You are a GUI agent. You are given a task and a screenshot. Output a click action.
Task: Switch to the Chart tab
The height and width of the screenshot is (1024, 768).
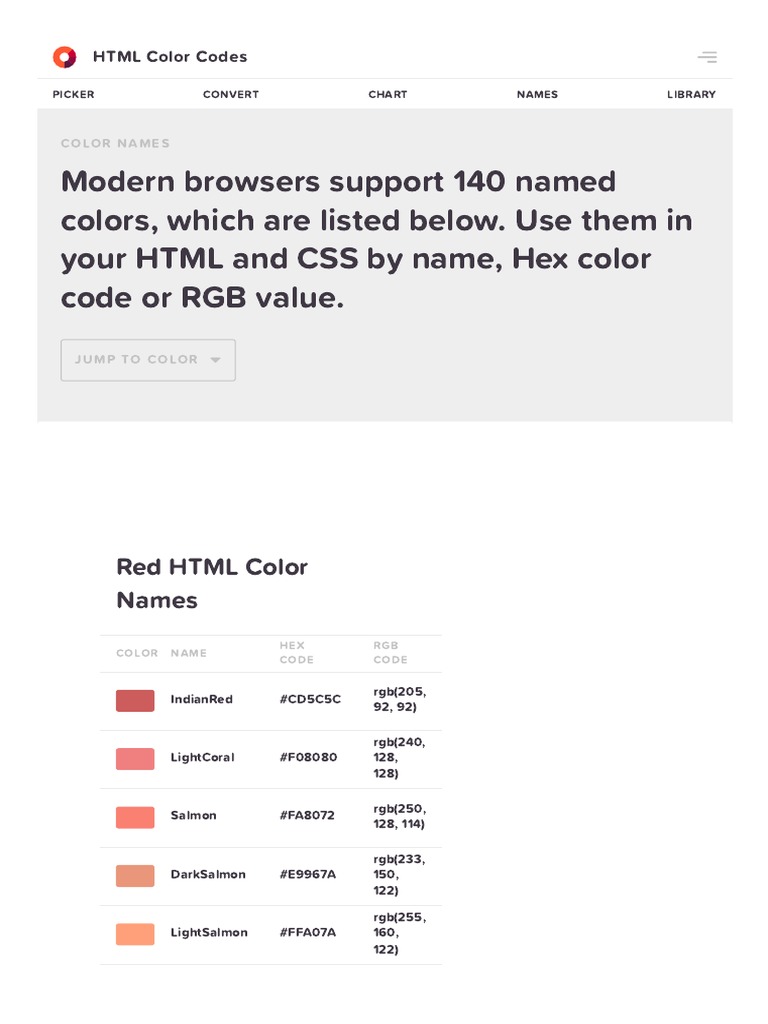pyautogui.click(x=388, y=94)
